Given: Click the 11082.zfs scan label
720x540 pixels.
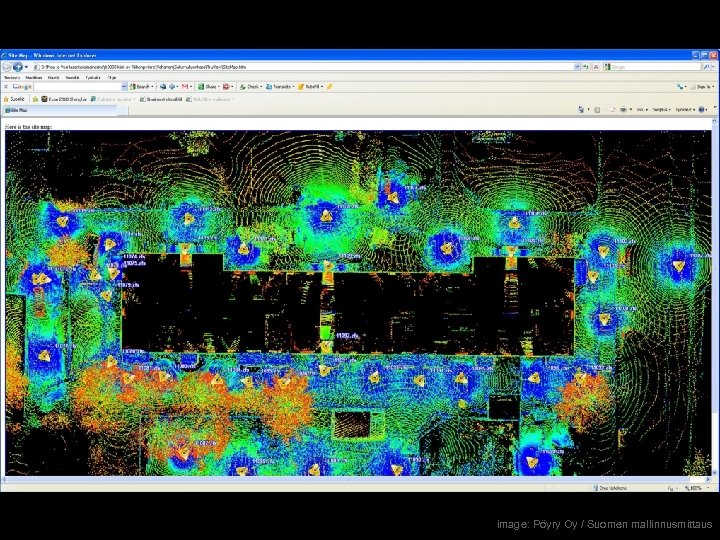Looking at the screenshot, I should [347, 336].
